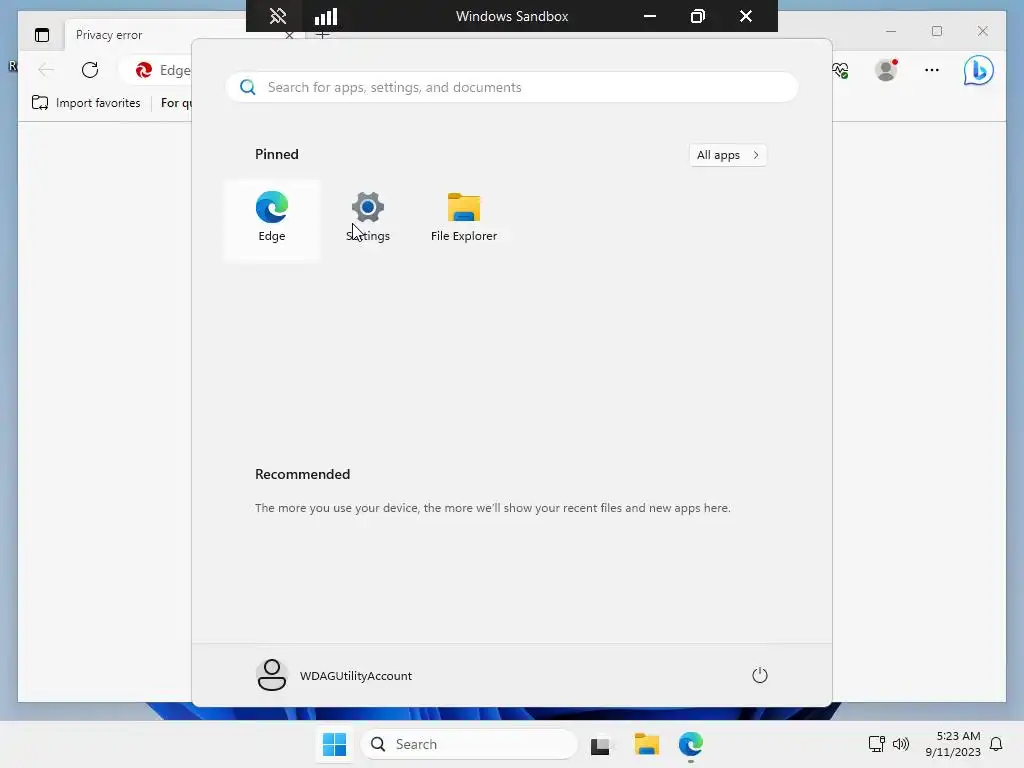
Task: Open the network status tray icon
Action: pyautogui.click(x=876, y=744)
